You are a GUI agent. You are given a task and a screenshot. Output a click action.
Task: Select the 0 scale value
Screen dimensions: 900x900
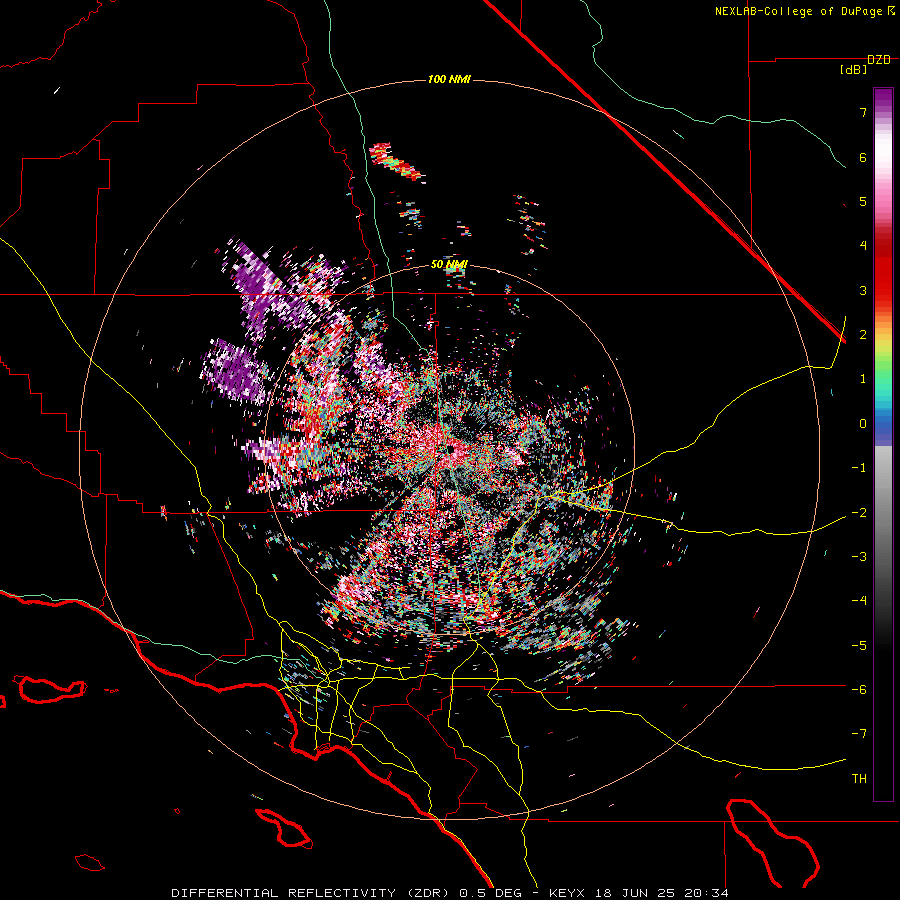[x=863, y=424]
